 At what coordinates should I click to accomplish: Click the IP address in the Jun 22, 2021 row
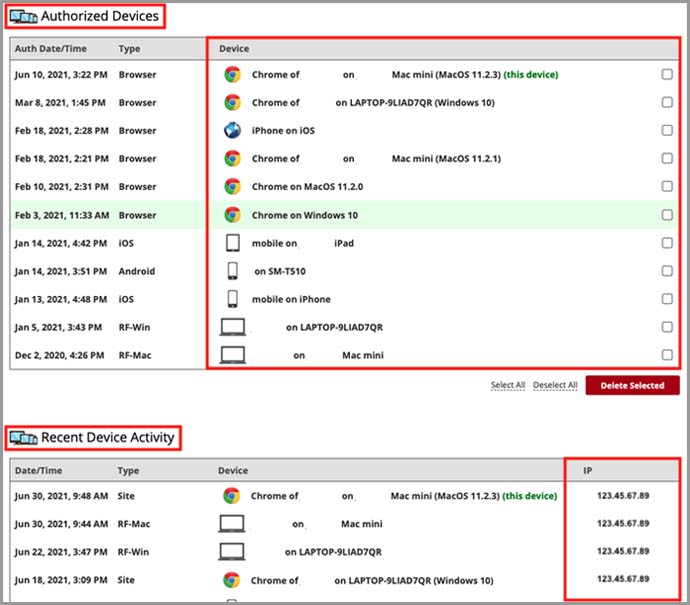point(623,551)
